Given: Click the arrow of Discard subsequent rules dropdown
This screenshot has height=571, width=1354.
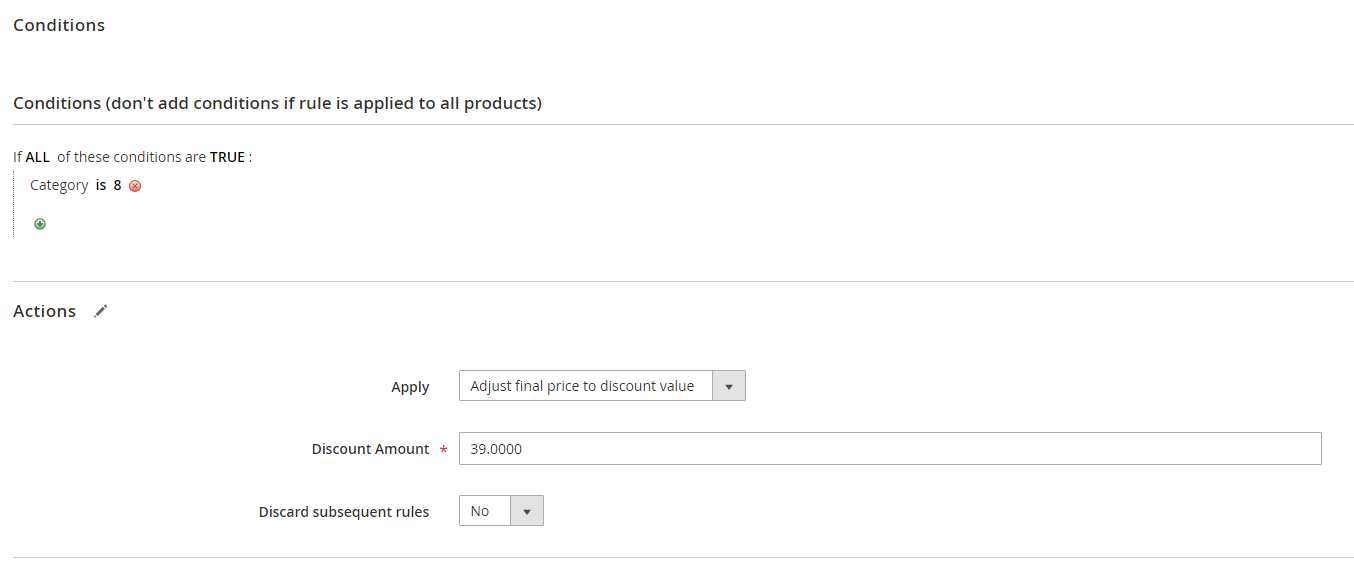Looking at the screenshot, I should [x=527, y=511].
